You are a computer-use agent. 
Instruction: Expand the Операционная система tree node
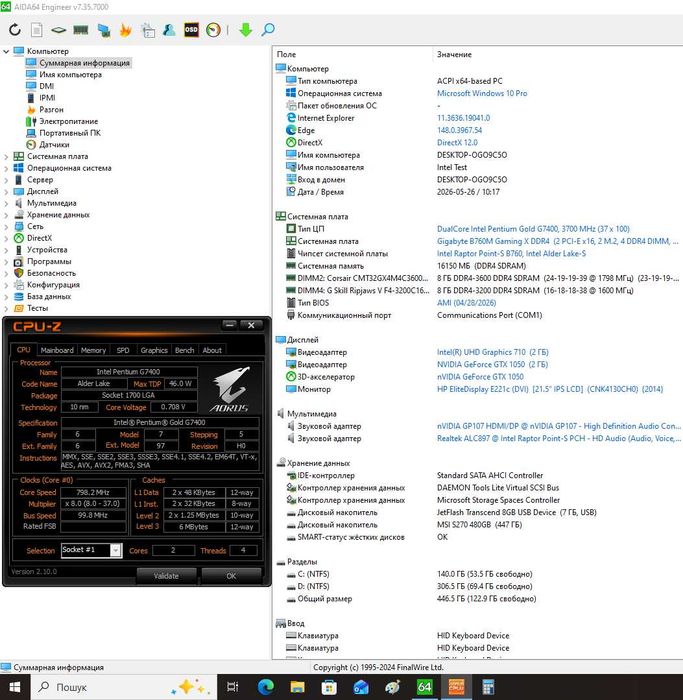click(x=6, y=168)
